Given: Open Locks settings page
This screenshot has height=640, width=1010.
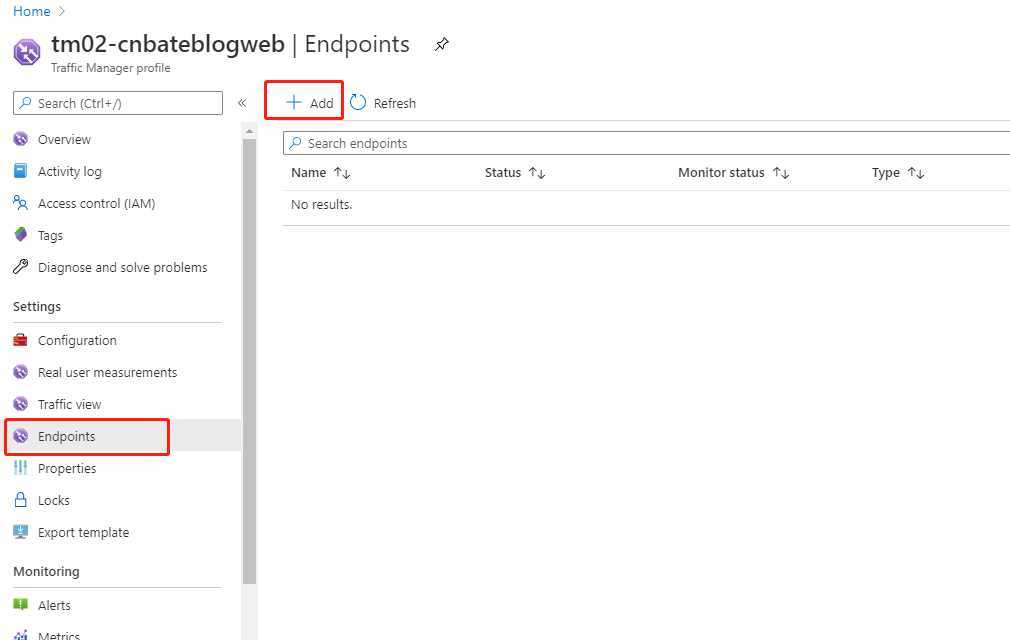Looking at the screenshot, I should pyautogui.click(x=53, y=500).
